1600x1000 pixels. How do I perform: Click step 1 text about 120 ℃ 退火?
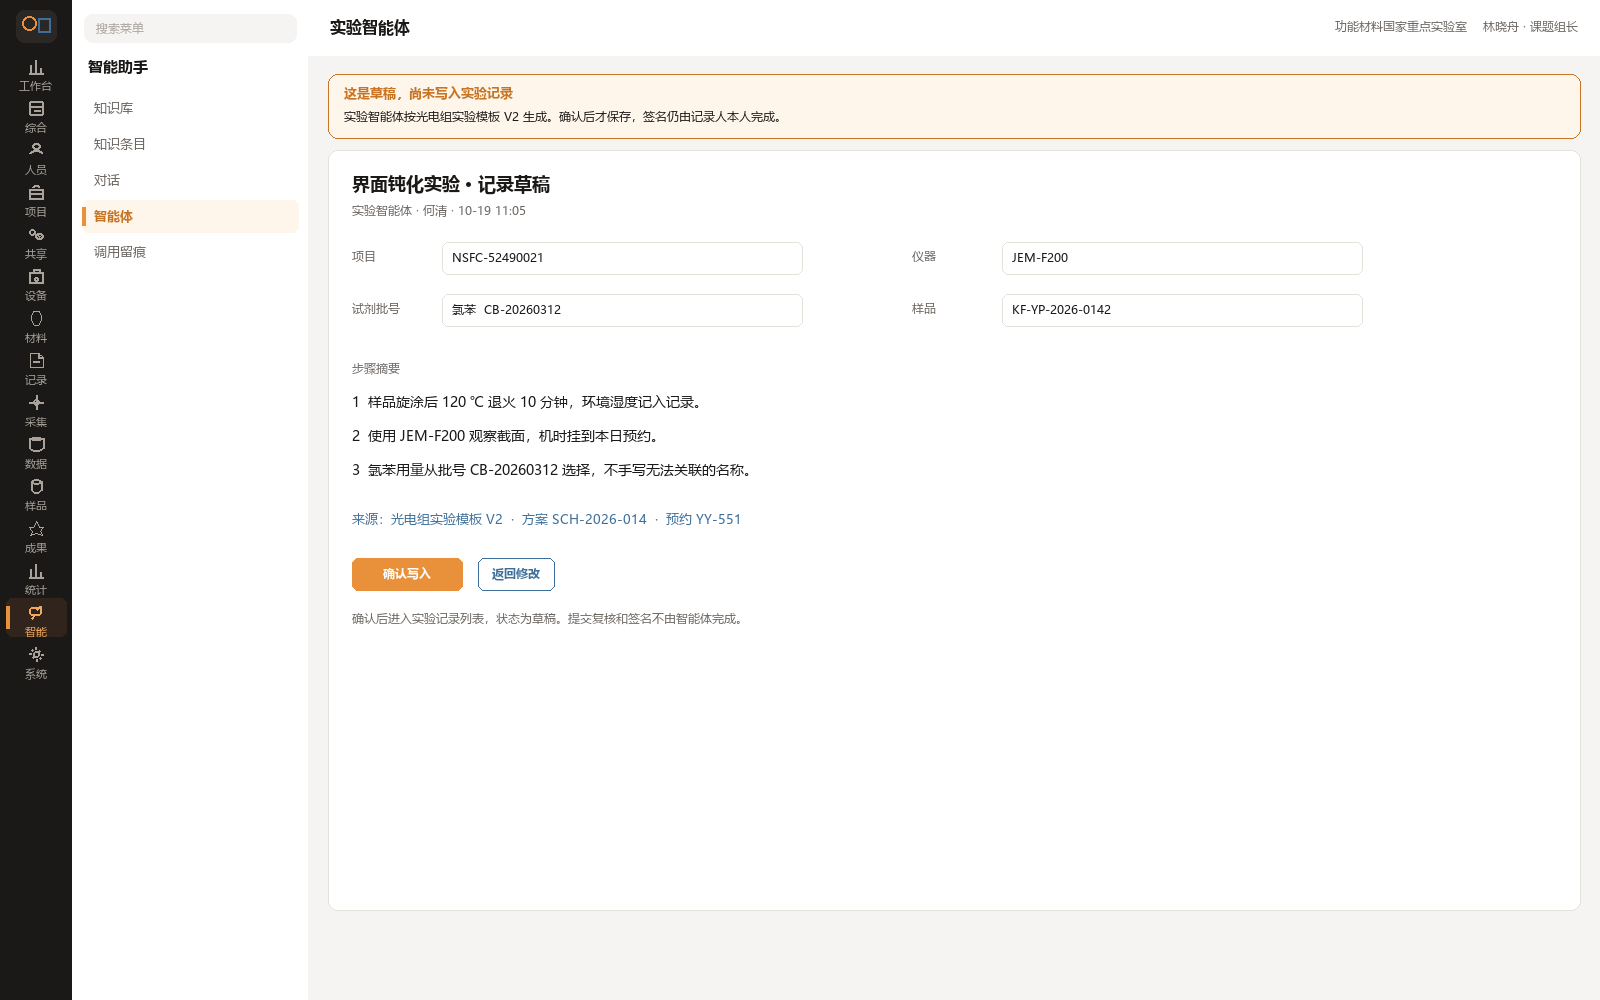coord(528,402)
